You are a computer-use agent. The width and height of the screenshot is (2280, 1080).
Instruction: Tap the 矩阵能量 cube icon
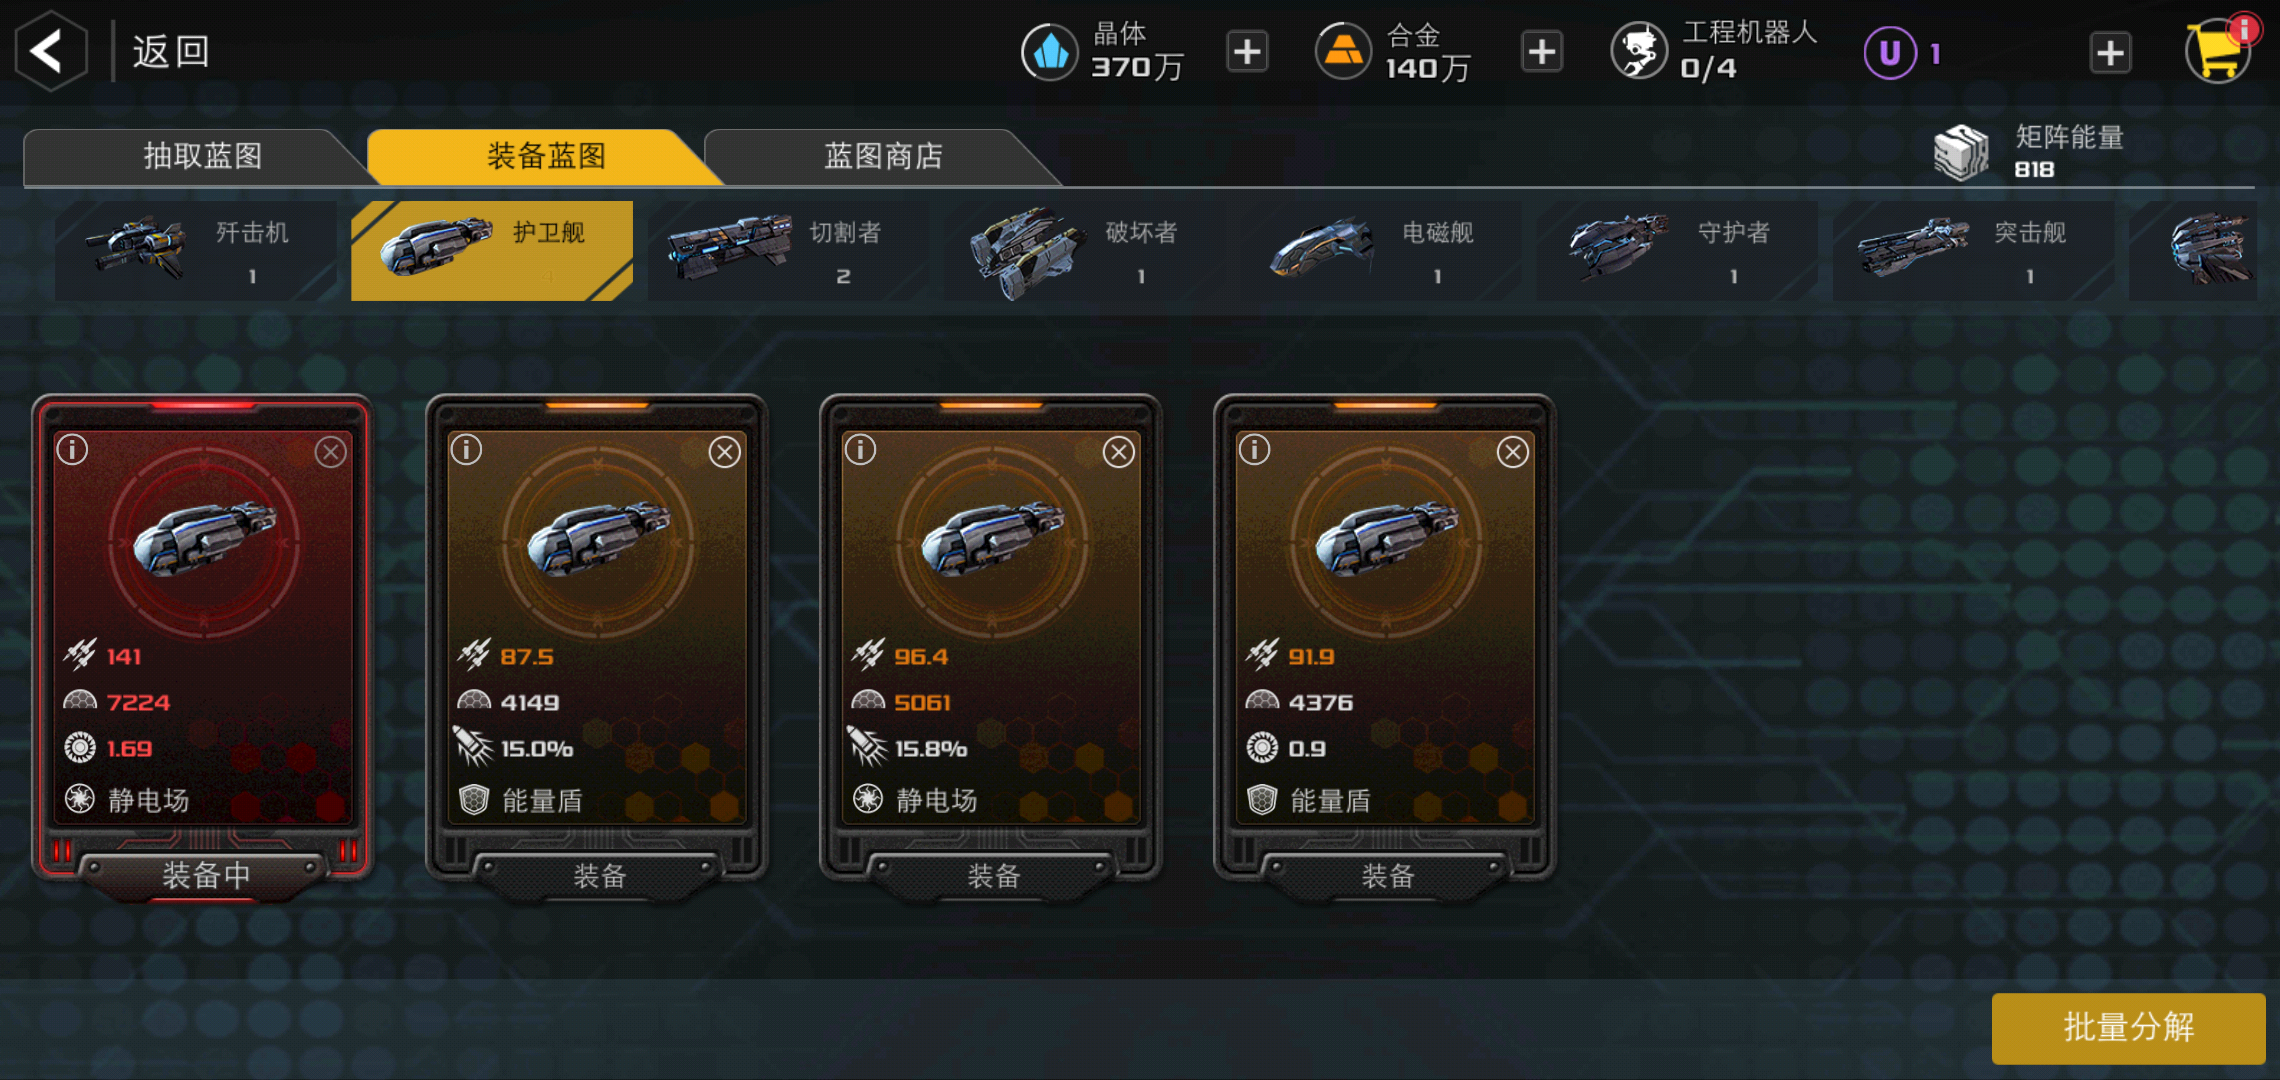1961,152
